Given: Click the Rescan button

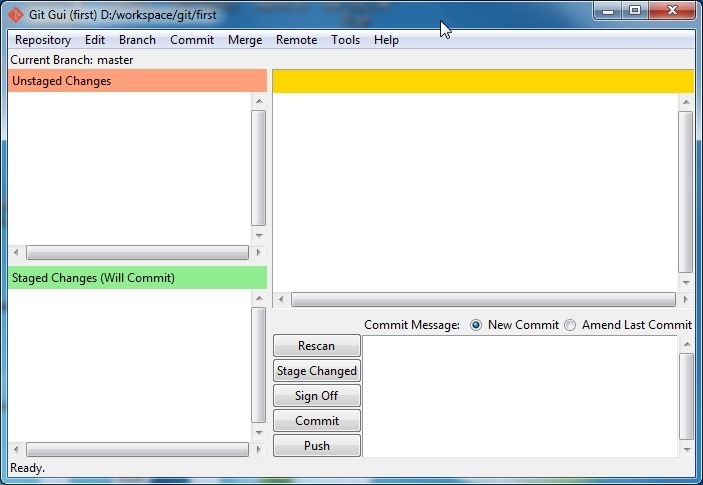Looking at the screenshot, I should (x=317, y=346).
